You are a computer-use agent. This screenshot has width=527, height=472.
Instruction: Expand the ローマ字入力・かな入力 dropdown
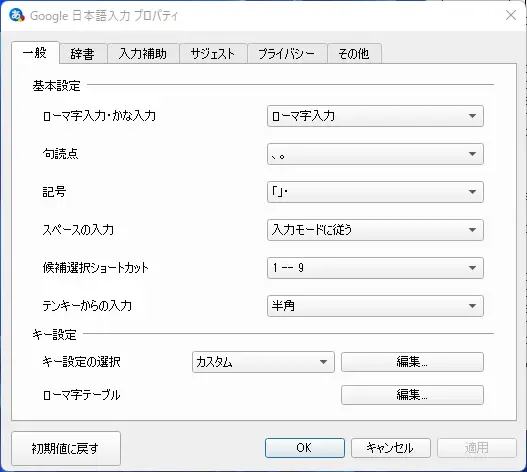[x=375, y=116]
